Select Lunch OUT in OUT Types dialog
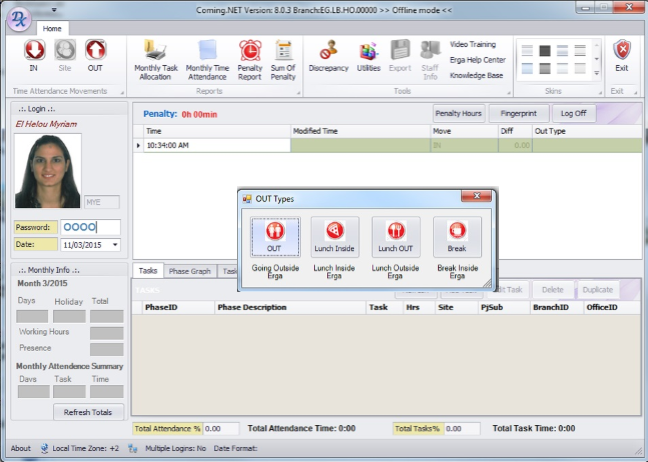 coord(396,237)
